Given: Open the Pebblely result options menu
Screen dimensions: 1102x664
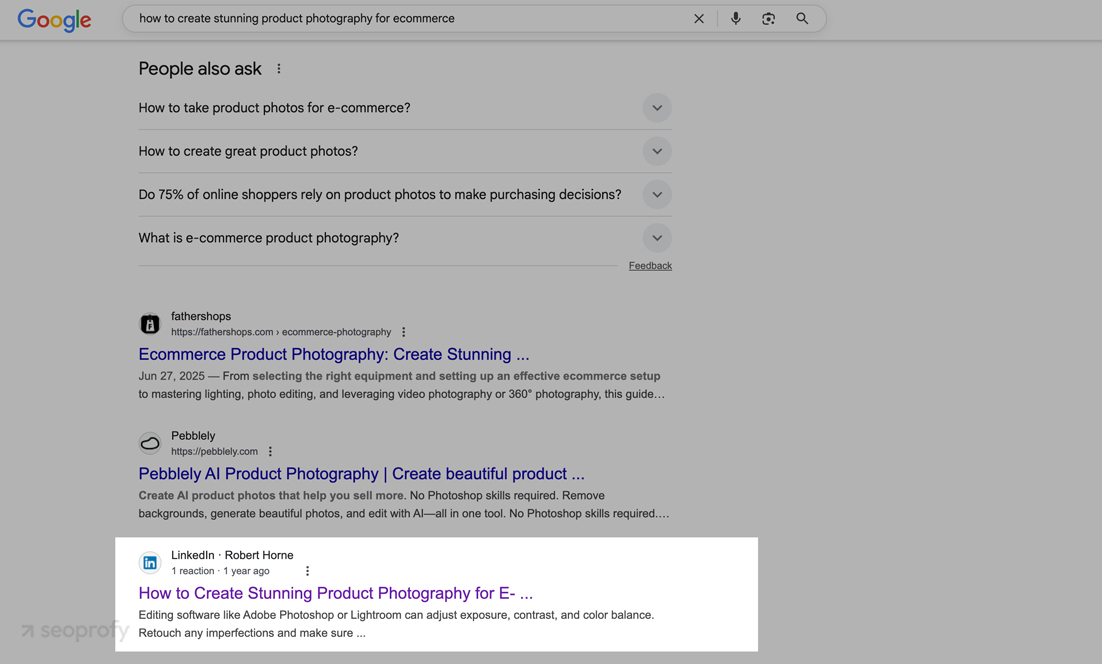Looking at the screenshot, I should click(x=270, y=451).
